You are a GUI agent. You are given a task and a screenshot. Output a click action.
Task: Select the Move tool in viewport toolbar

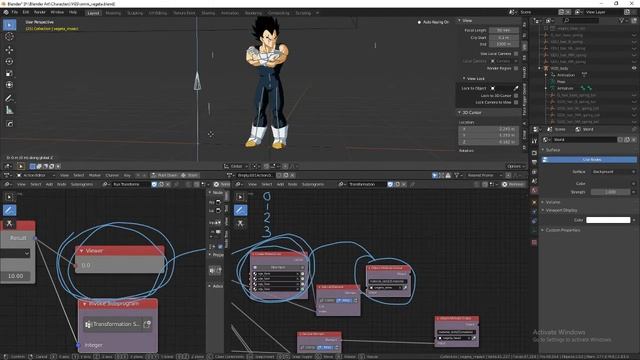click(9, 50)
